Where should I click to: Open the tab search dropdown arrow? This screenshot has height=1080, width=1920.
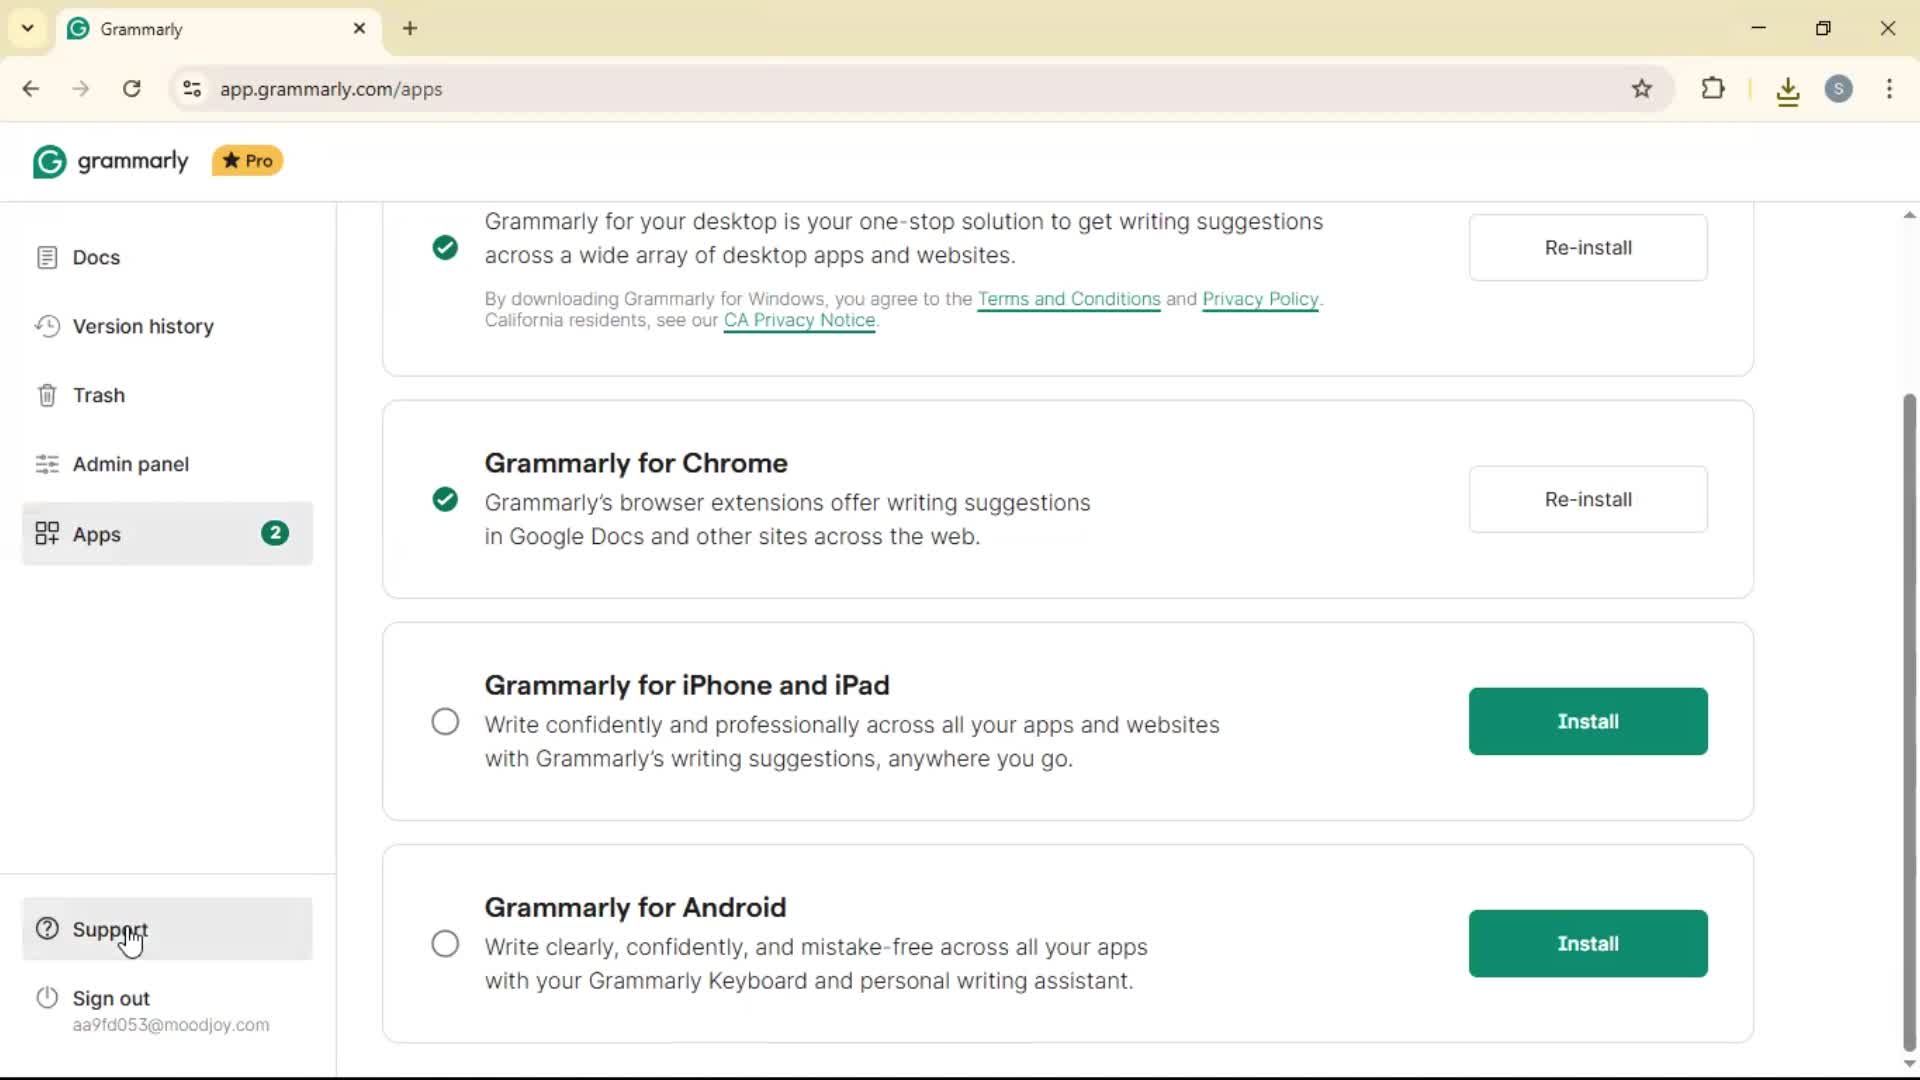pos(28,28)
